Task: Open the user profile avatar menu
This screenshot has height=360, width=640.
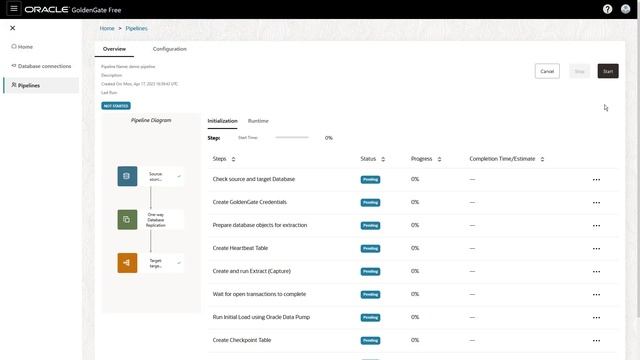Action: (625, 9)
